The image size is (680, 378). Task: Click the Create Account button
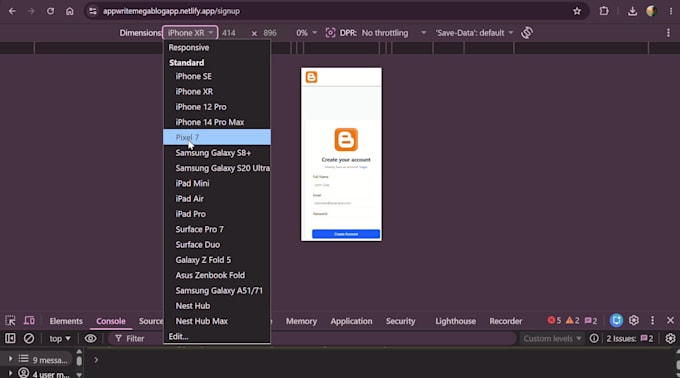pyautogui.click(x=346, y=234)
